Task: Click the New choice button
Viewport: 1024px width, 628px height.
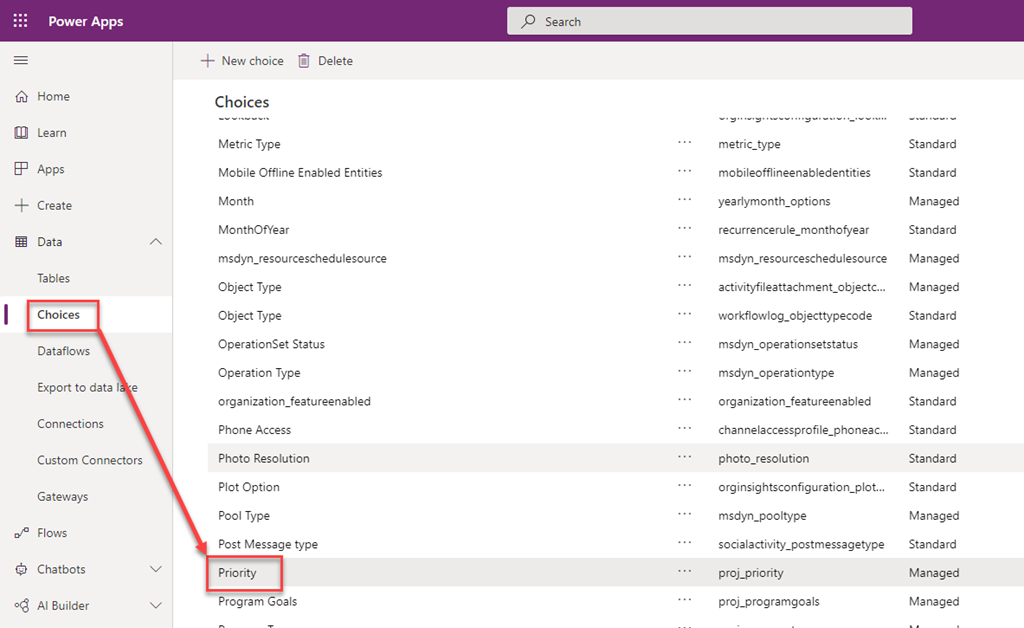Action: click(x=243, y=61)
